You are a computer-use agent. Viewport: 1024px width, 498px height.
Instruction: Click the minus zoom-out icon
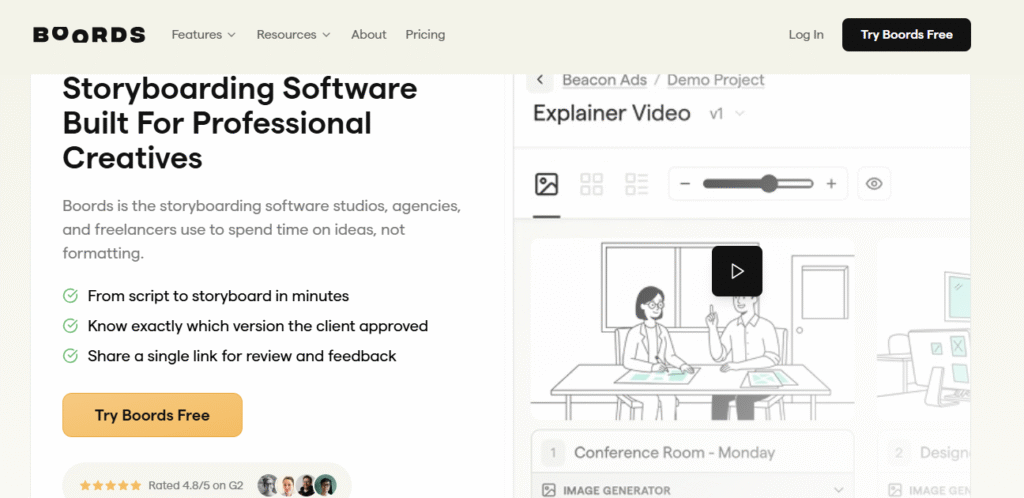point(685,184)
